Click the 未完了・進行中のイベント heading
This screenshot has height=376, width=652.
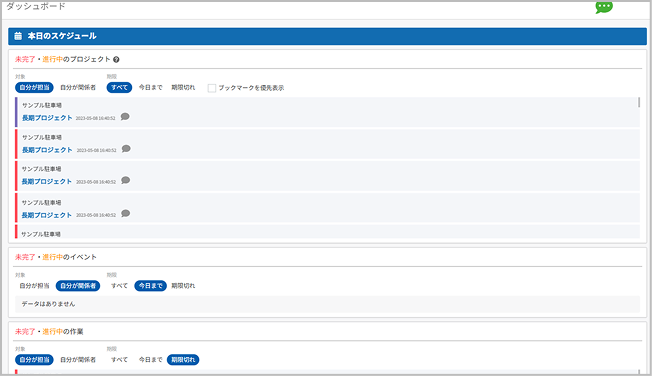tap(56, 257)
